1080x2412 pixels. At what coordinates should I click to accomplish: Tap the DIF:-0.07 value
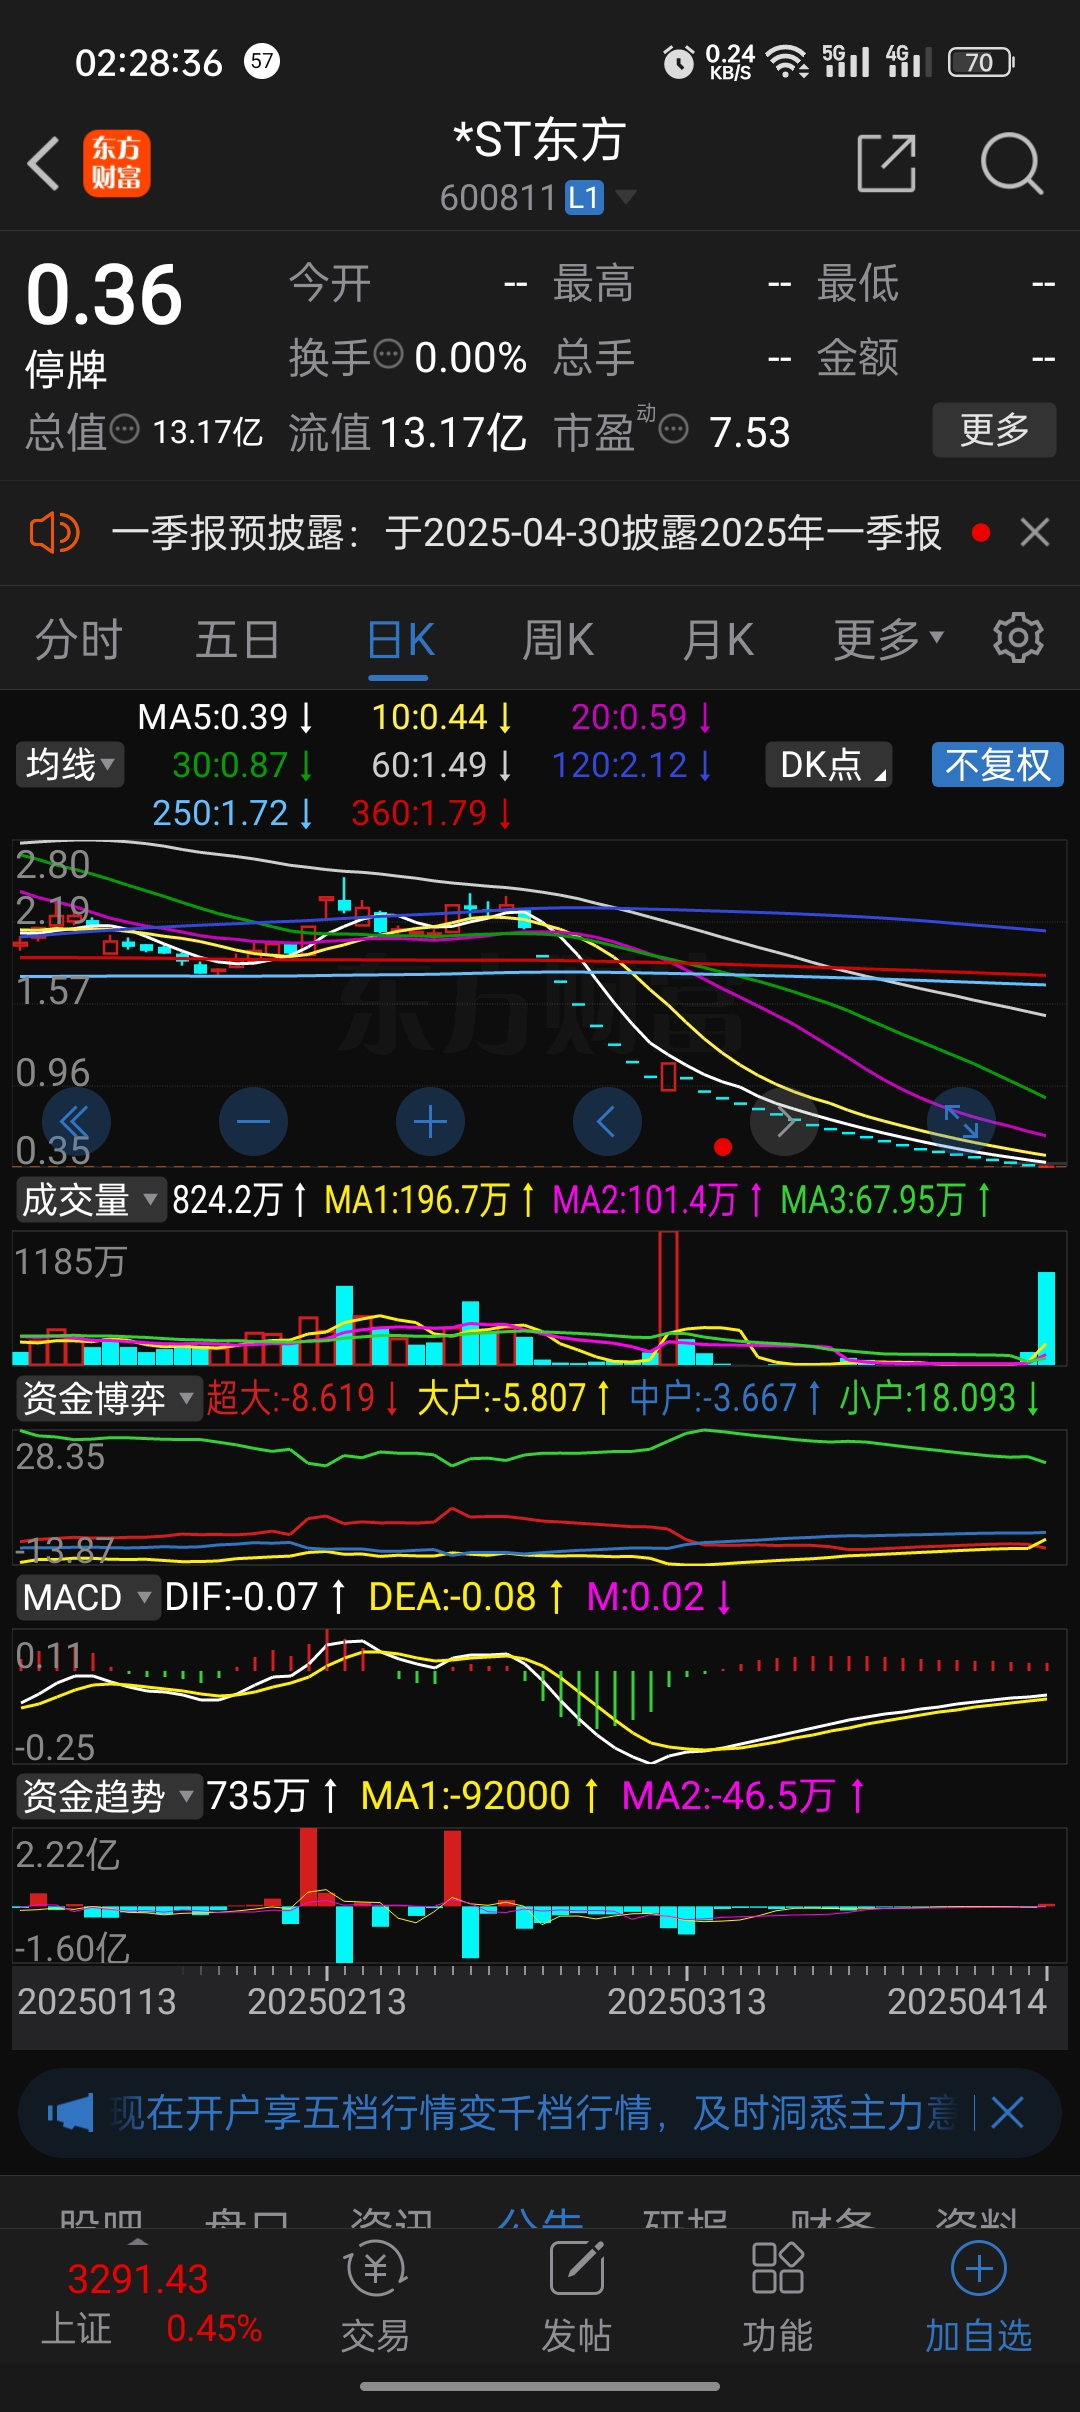click(x=256, y=1597)
